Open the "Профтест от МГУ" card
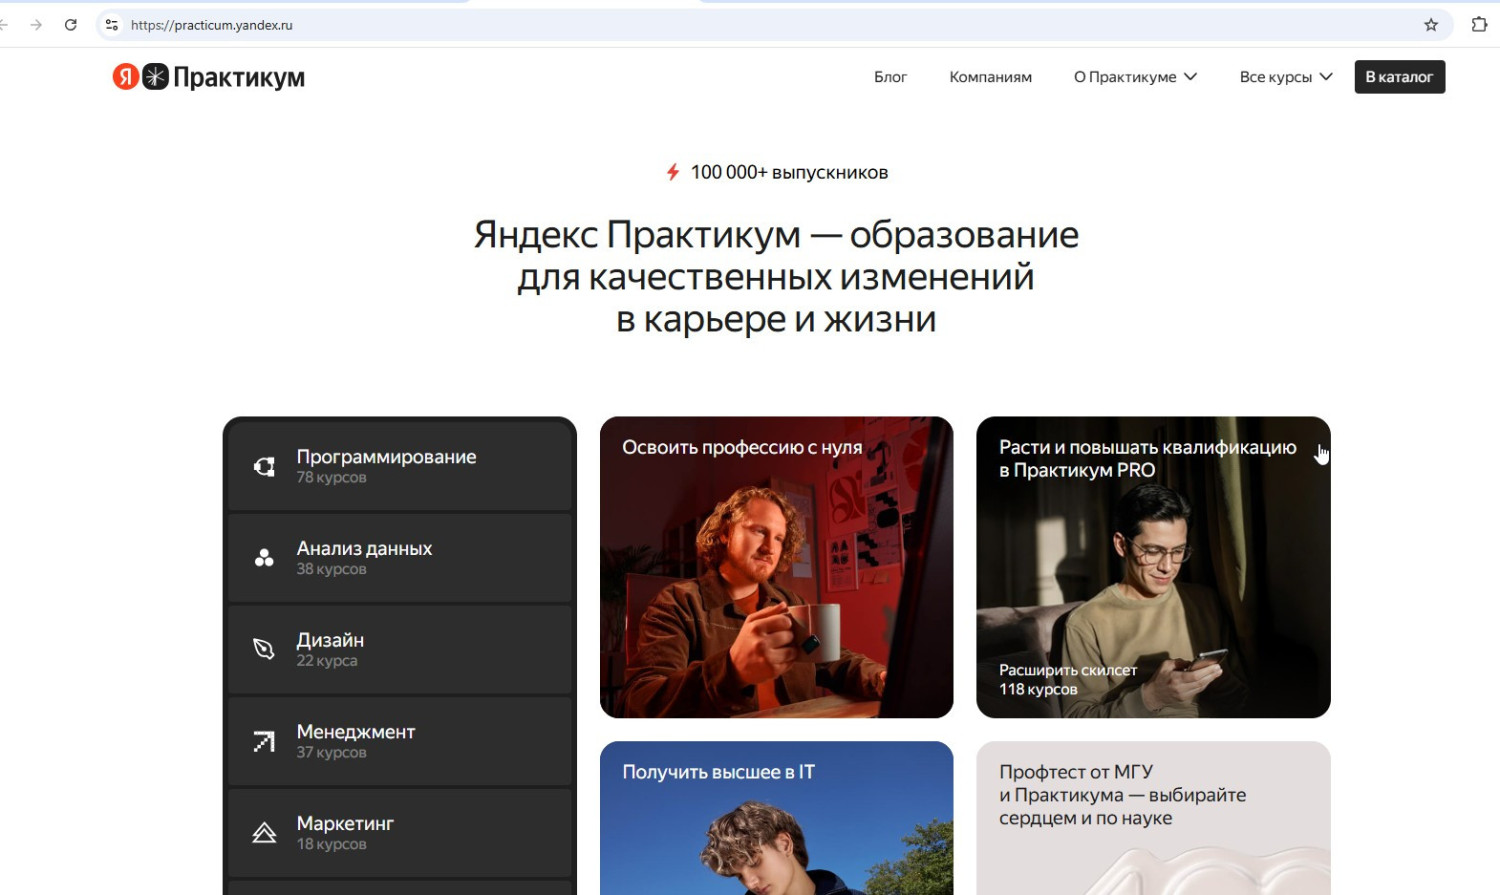This screenshot has width=1500, height=895. (x=1153, y=818)
